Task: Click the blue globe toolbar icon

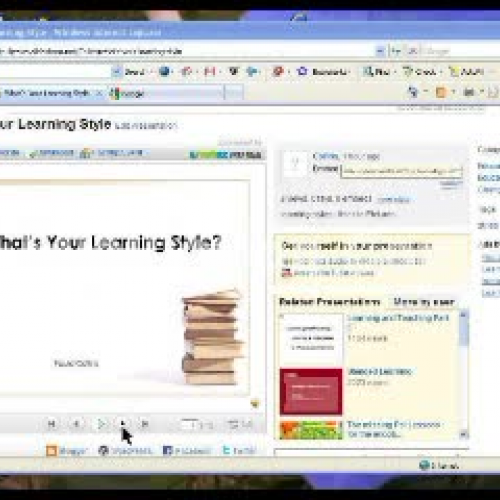Action: (165, 71)
